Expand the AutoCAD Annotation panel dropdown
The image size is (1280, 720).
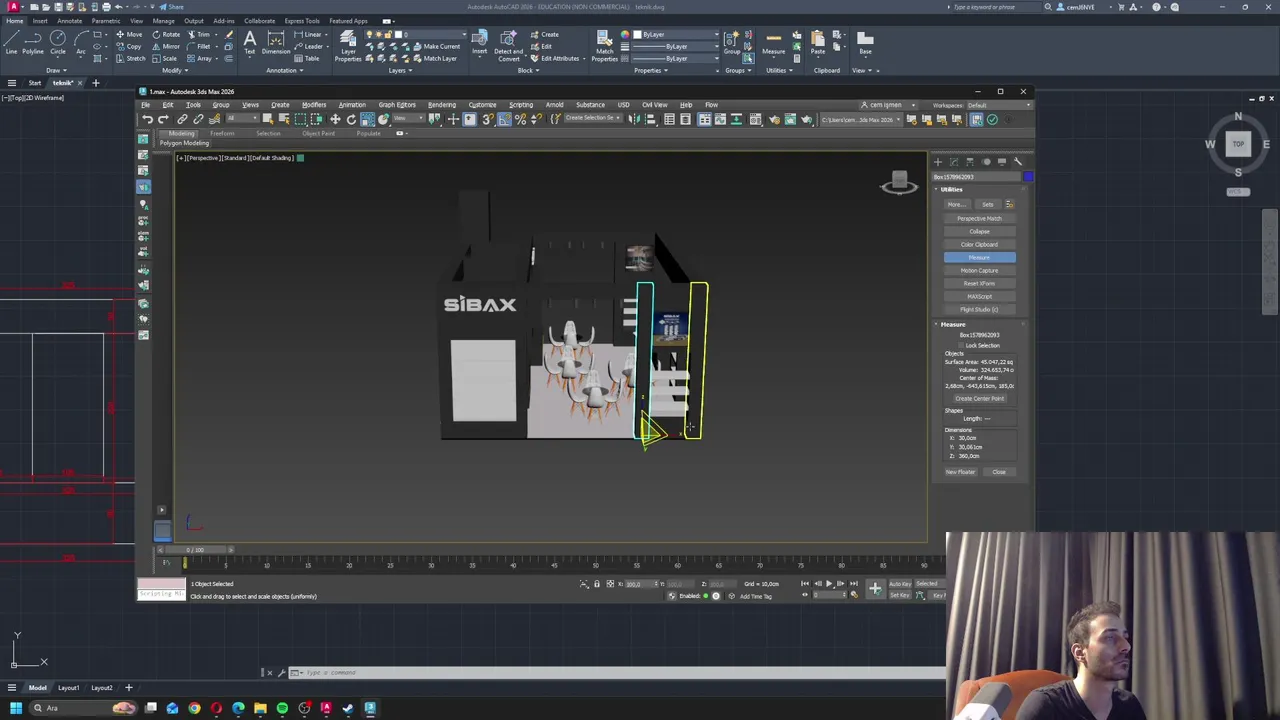pos(284,70)
